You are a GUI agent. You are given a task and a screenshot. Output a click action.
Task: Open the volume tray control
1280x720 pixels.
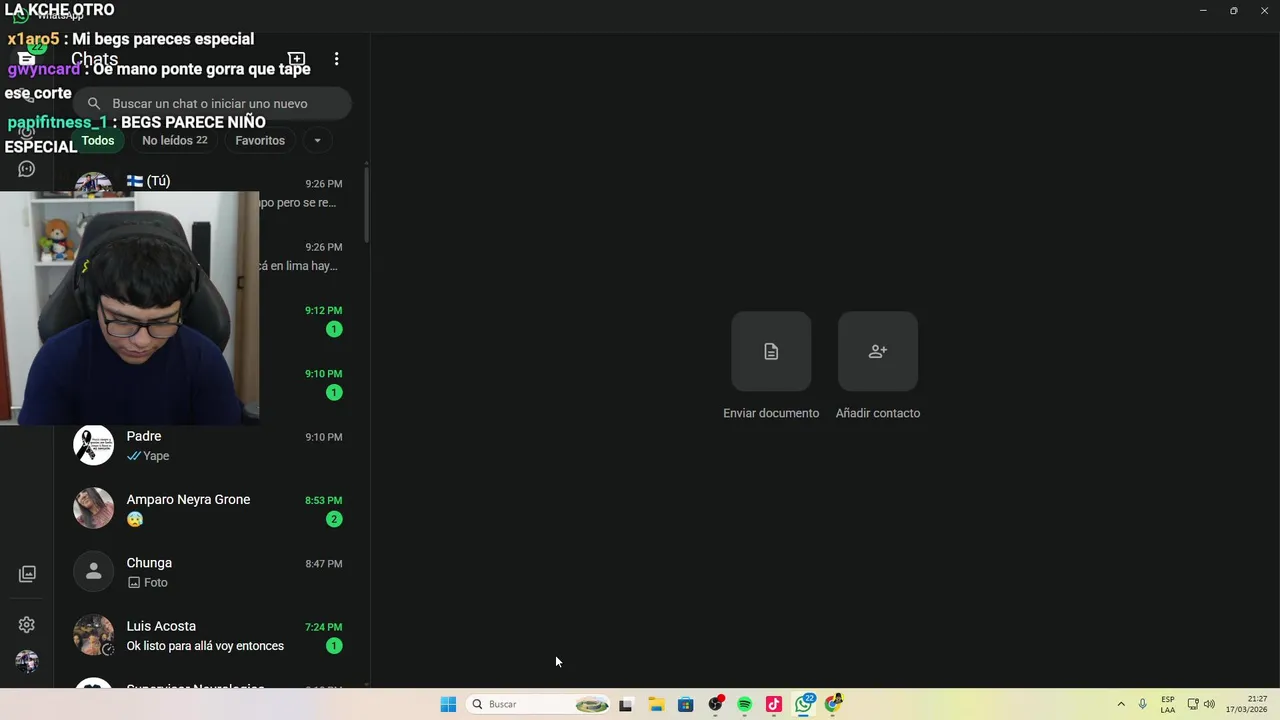click(1209, 704)
